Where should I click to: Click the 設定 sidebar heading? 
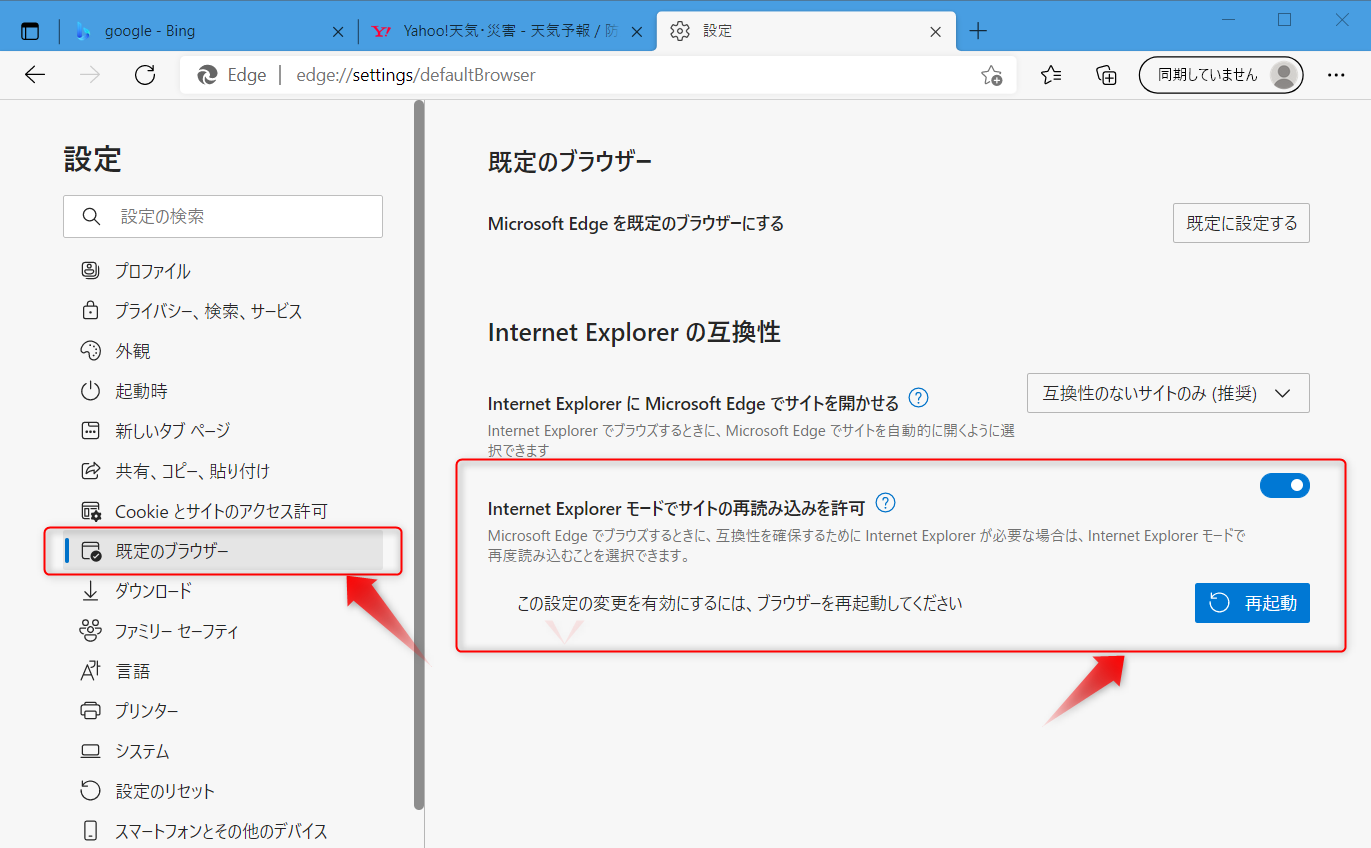[93, 159]
